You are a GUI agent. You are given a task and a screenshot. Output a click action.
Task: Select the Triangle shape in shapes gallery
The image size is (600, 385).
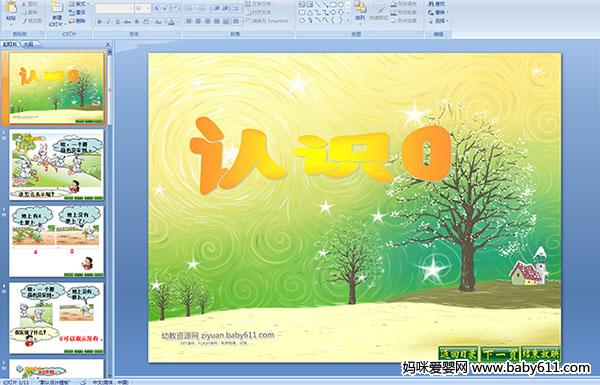(310, 12)
